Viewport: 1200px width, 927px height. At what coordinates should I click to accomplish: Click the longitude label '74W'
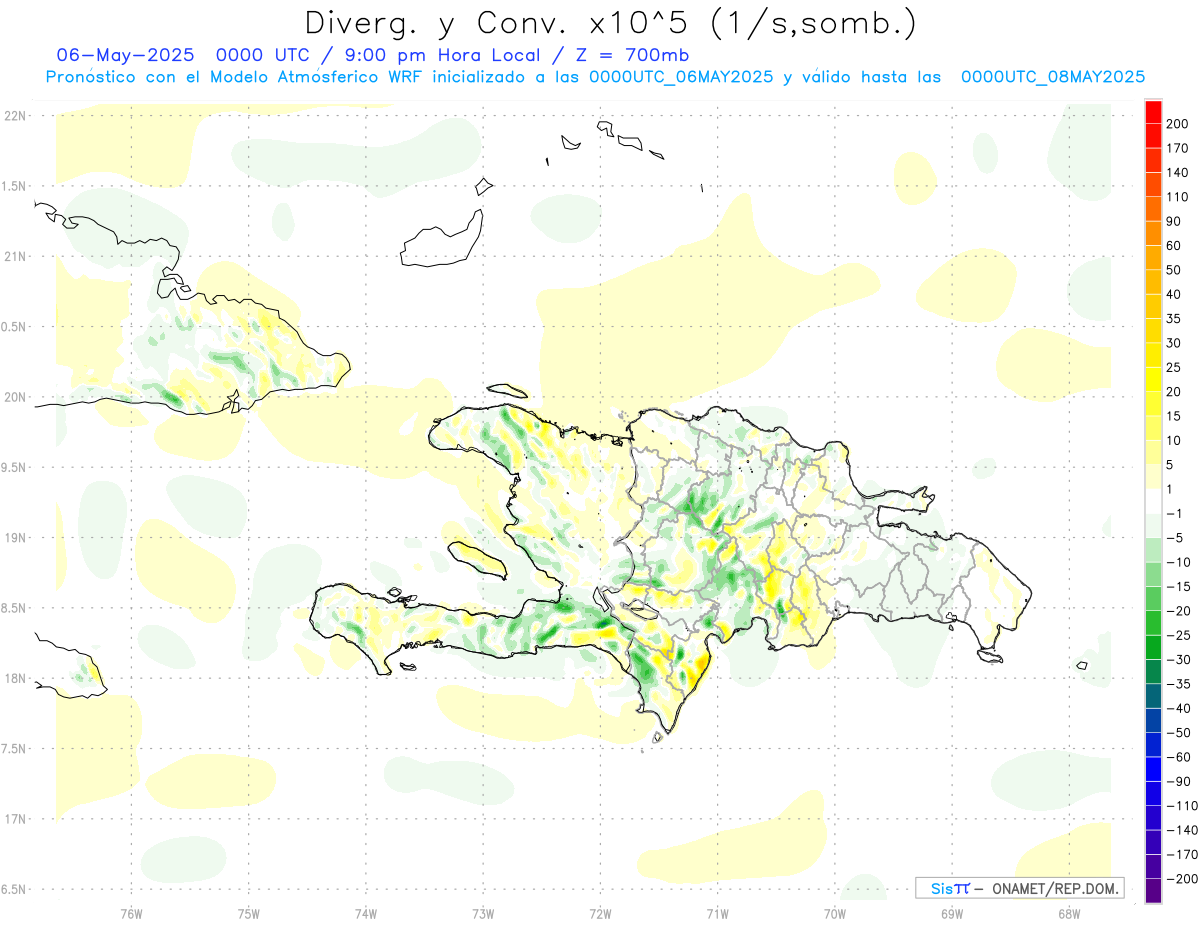[366, 914]
